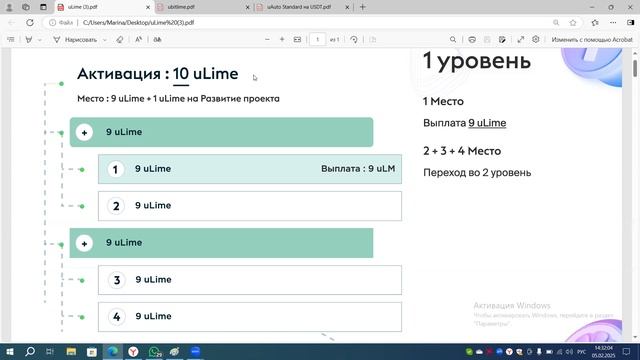This screenshot has width=640, height=360.
Task: Add this page to favorites with star
Action: coord(573,22)
